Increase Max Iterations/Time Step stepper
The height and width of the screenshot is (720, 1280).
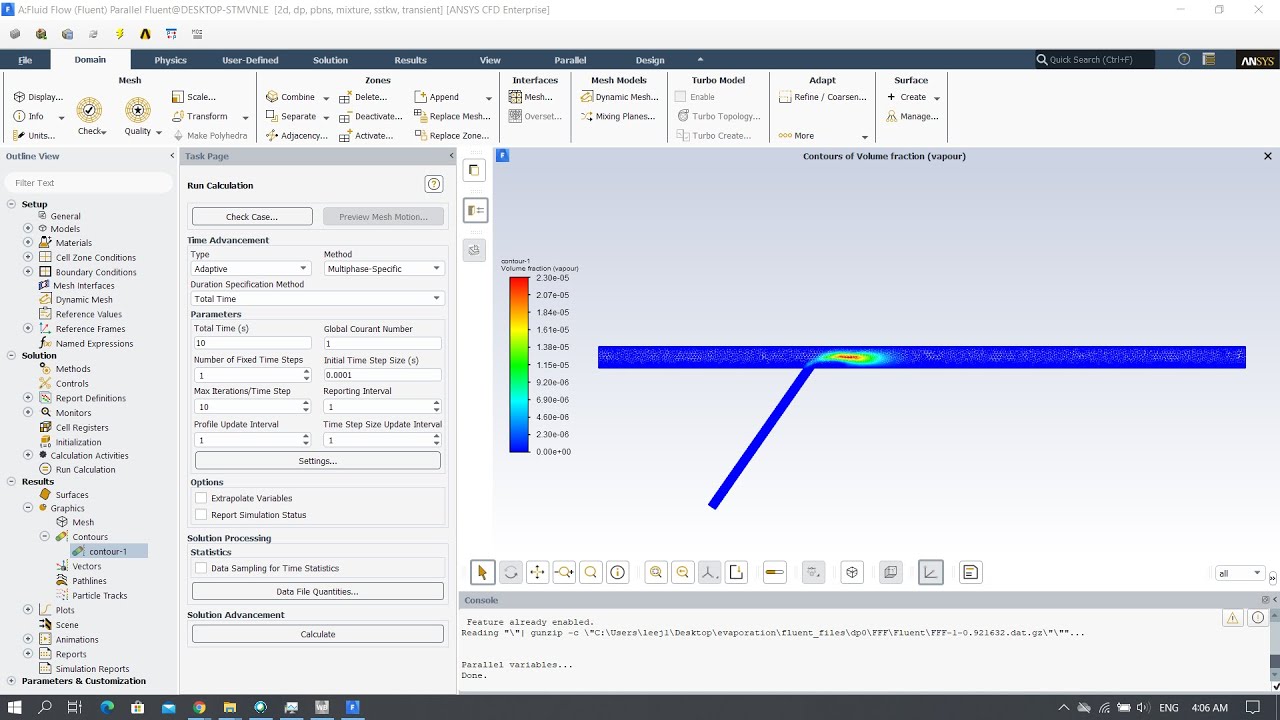pyautogui.click(x=306, y=404)
